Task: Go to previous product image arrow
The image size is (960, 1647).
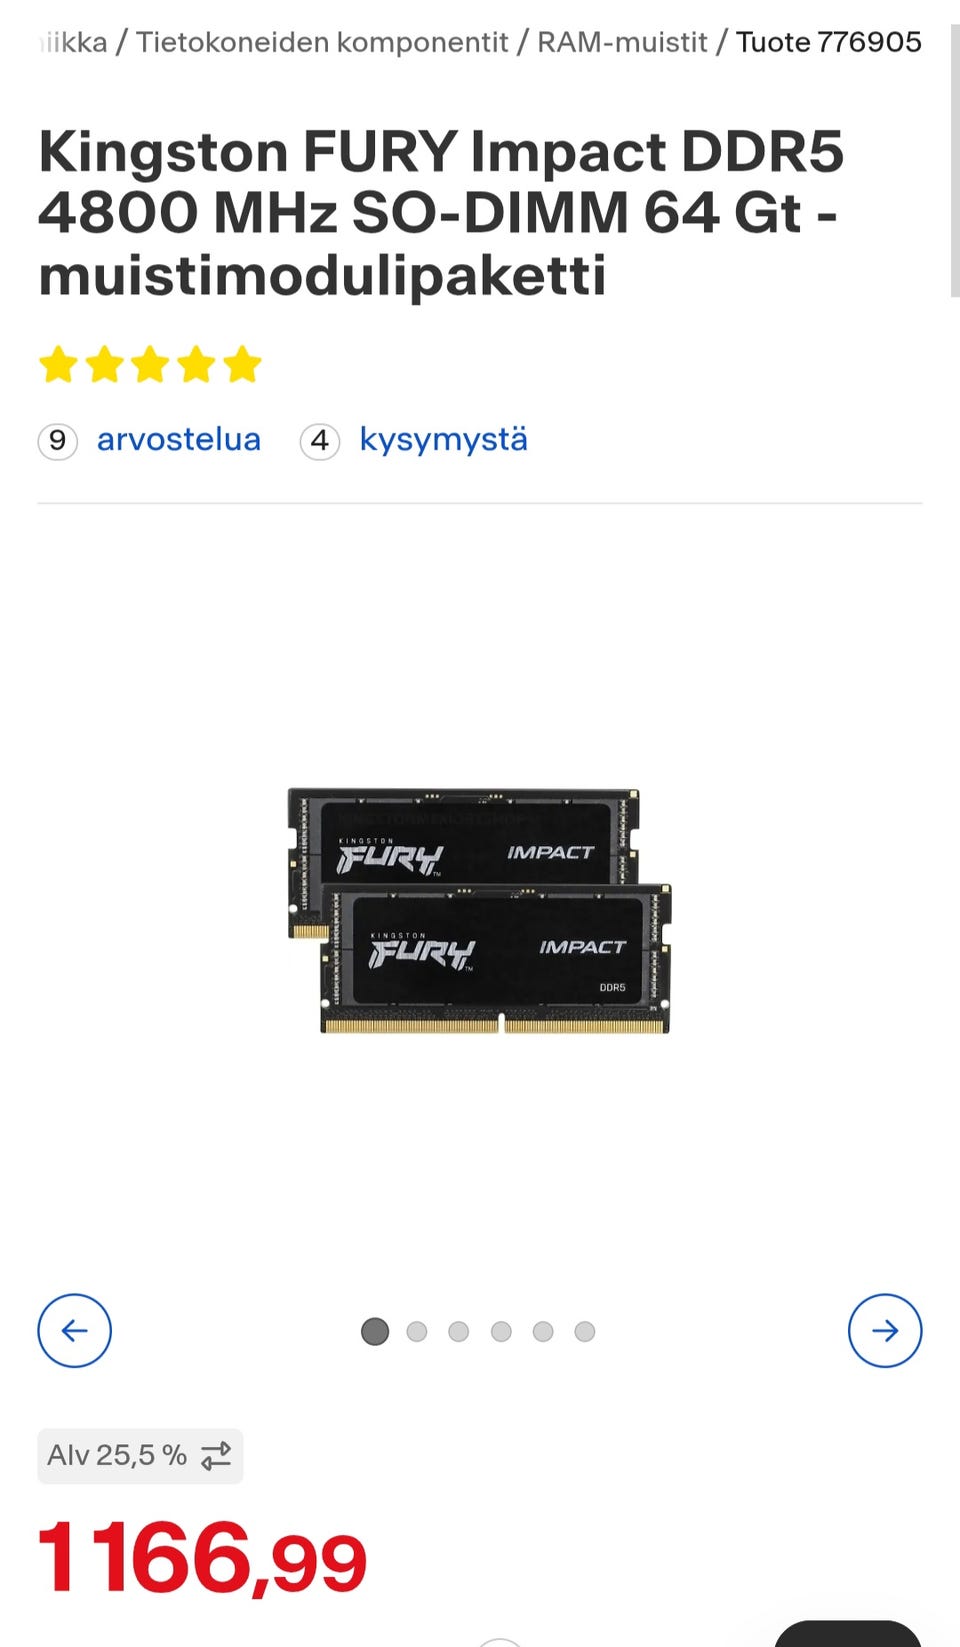Action: [74, 1330]
